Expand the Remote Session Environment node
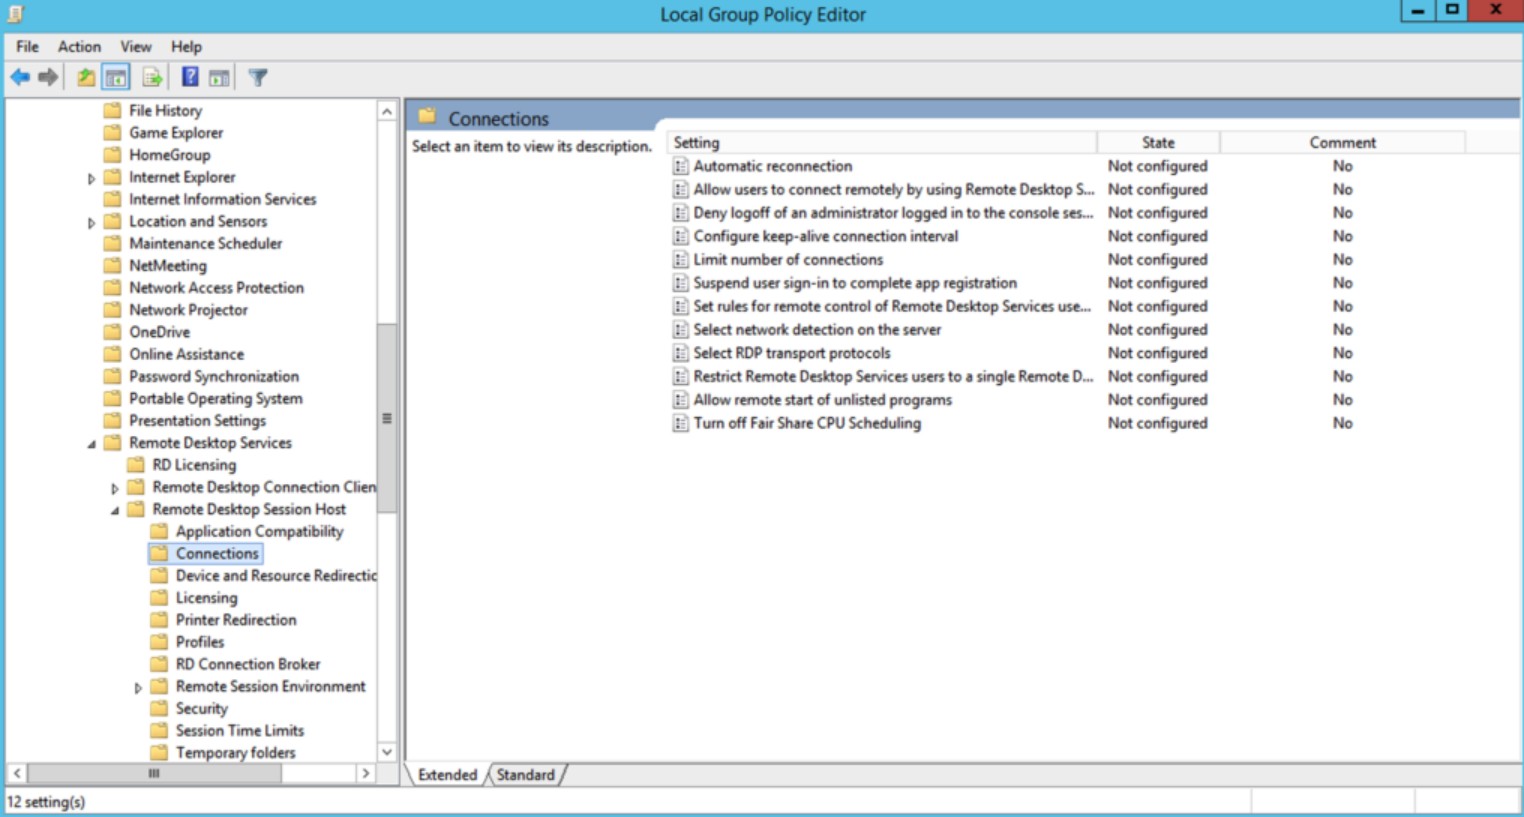This screenshot has width=1524, height=817. [x=138, y=687]
